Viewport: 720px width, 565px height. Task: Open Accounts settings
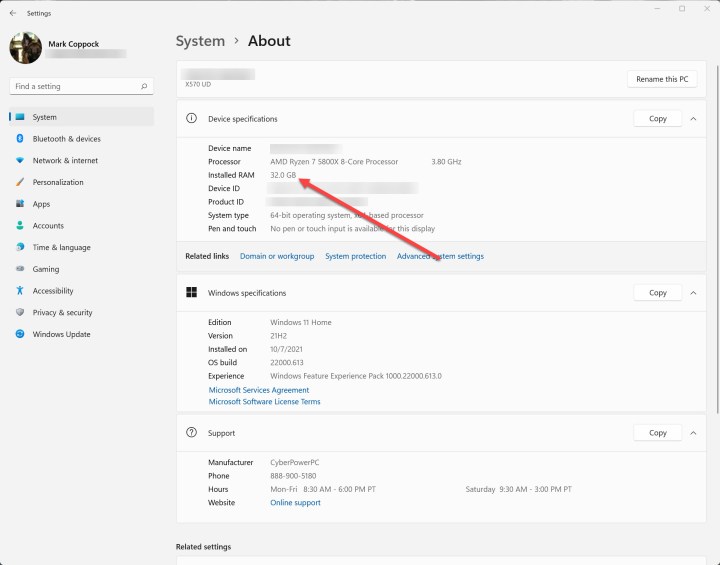pos(81,225)
